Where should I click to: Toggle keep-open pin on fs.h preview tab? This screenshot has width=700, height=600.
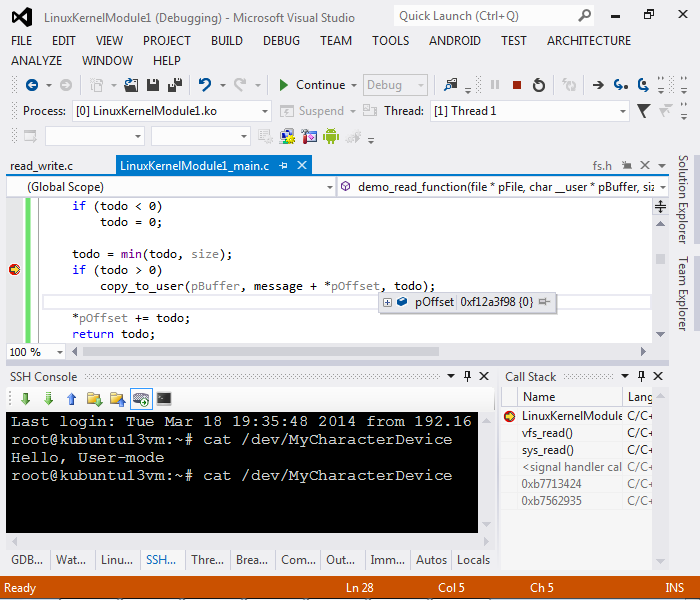coord(627,166)
